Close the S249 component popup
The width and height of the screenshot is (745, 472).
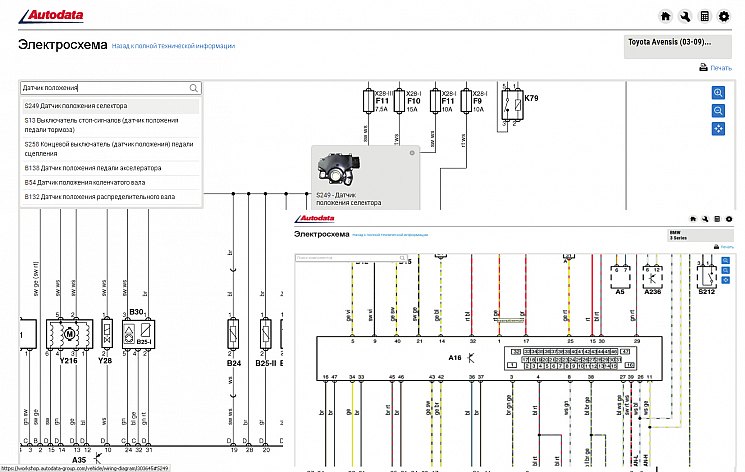412,153
